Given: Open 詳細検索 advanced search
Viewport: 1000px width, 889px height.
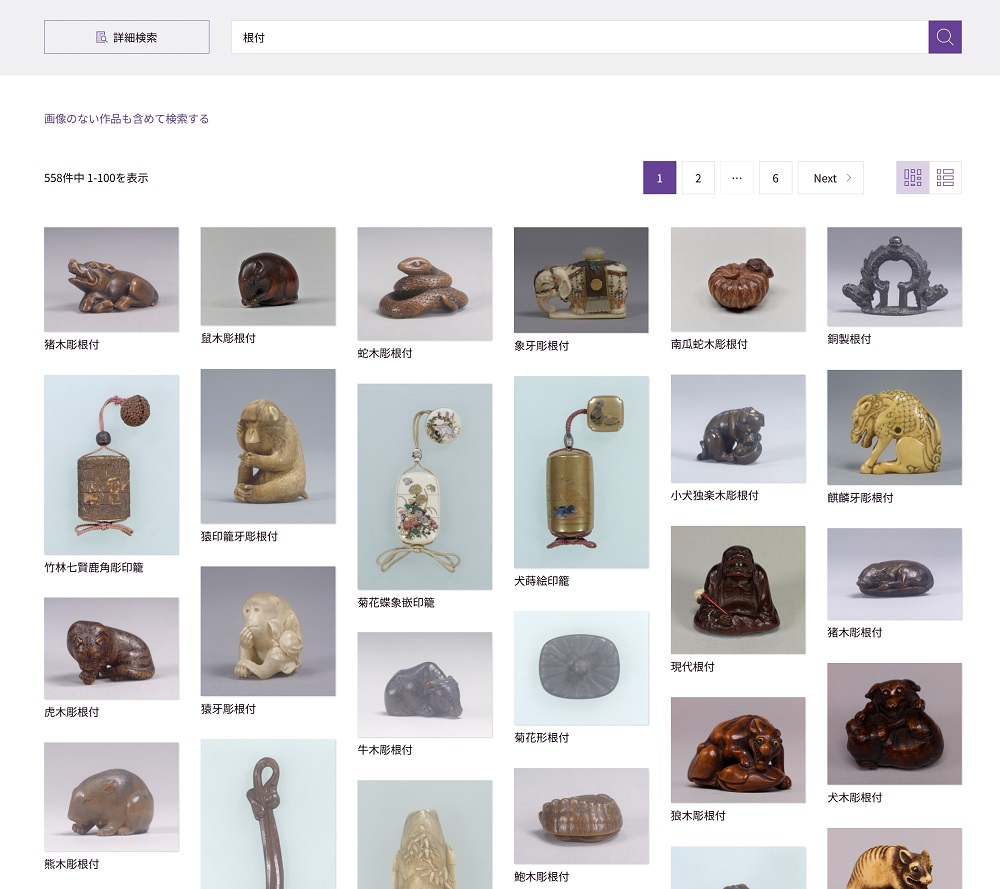Looking at the screenshot, I should point(126,37).
